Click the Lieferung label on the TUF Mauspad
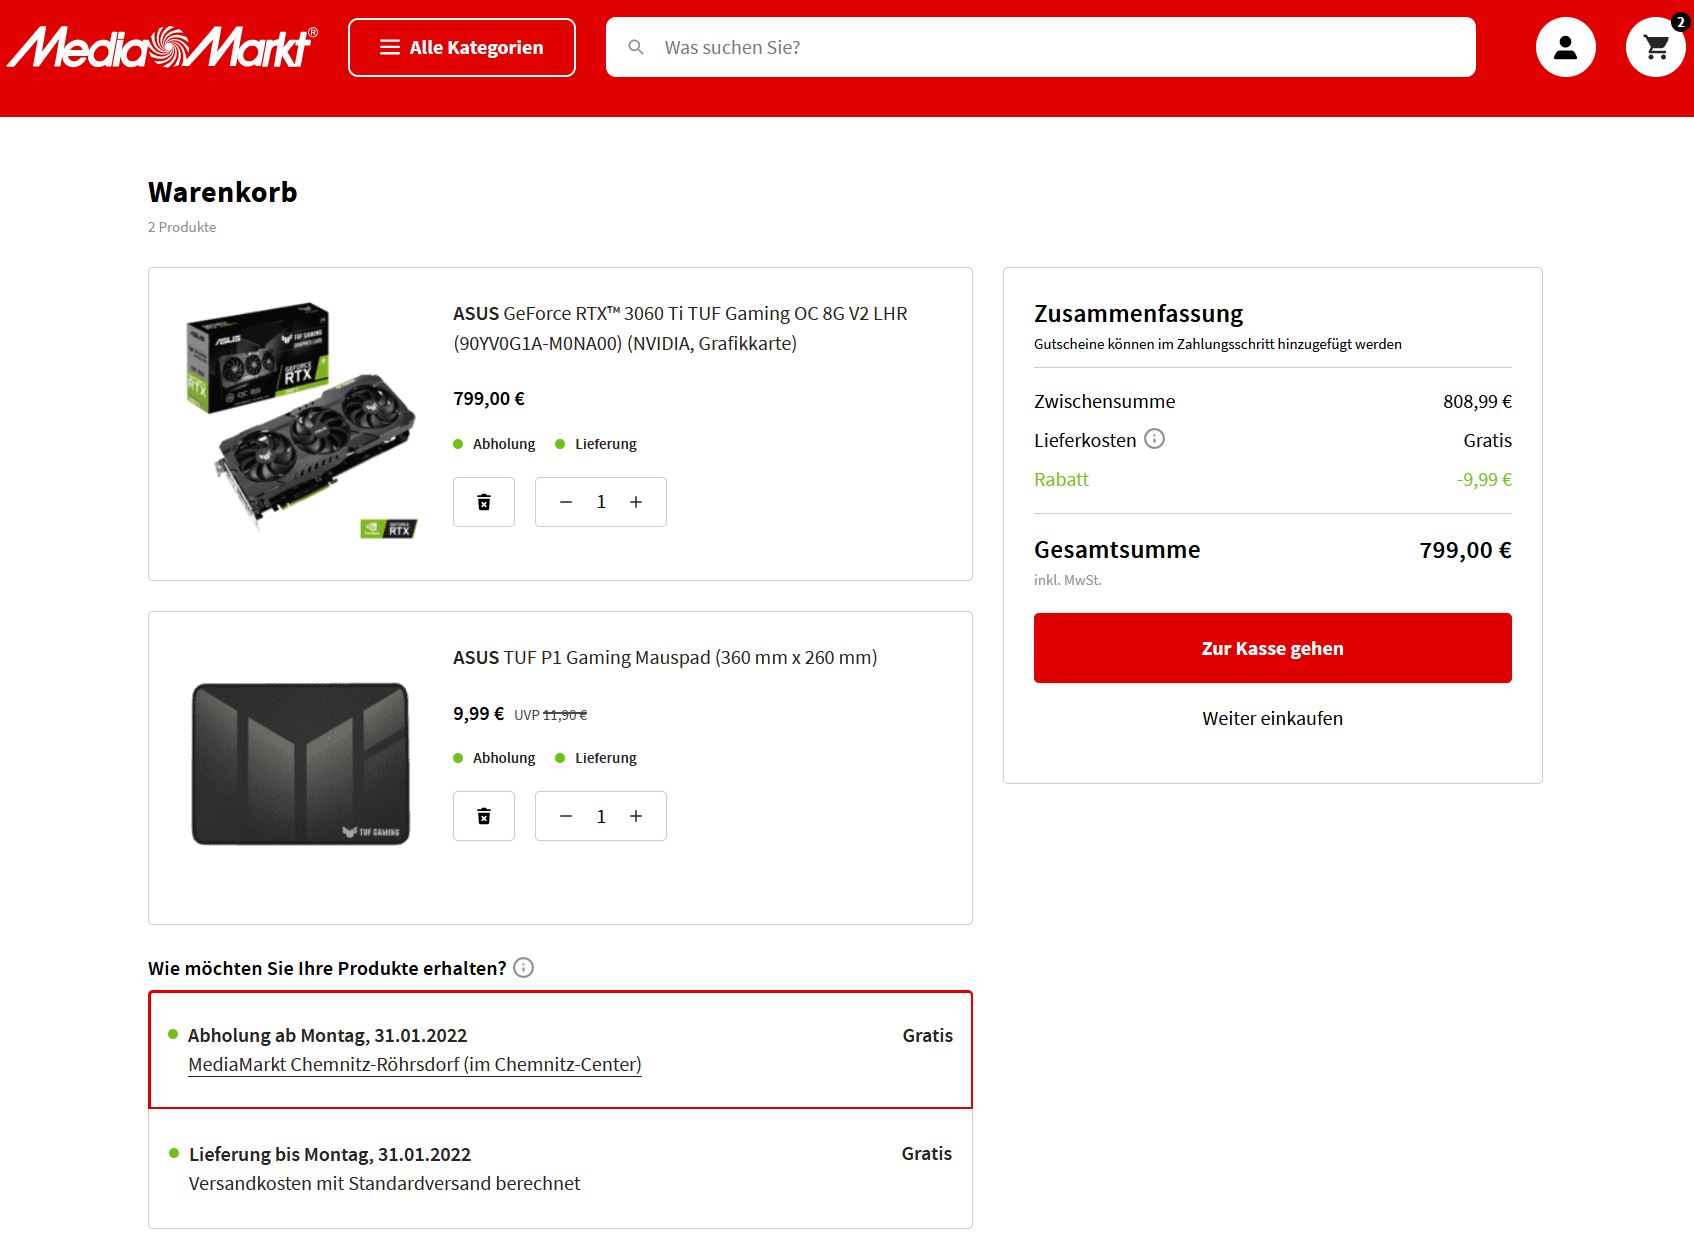This screenshot has width=1694, height=1240. point(606,758)
